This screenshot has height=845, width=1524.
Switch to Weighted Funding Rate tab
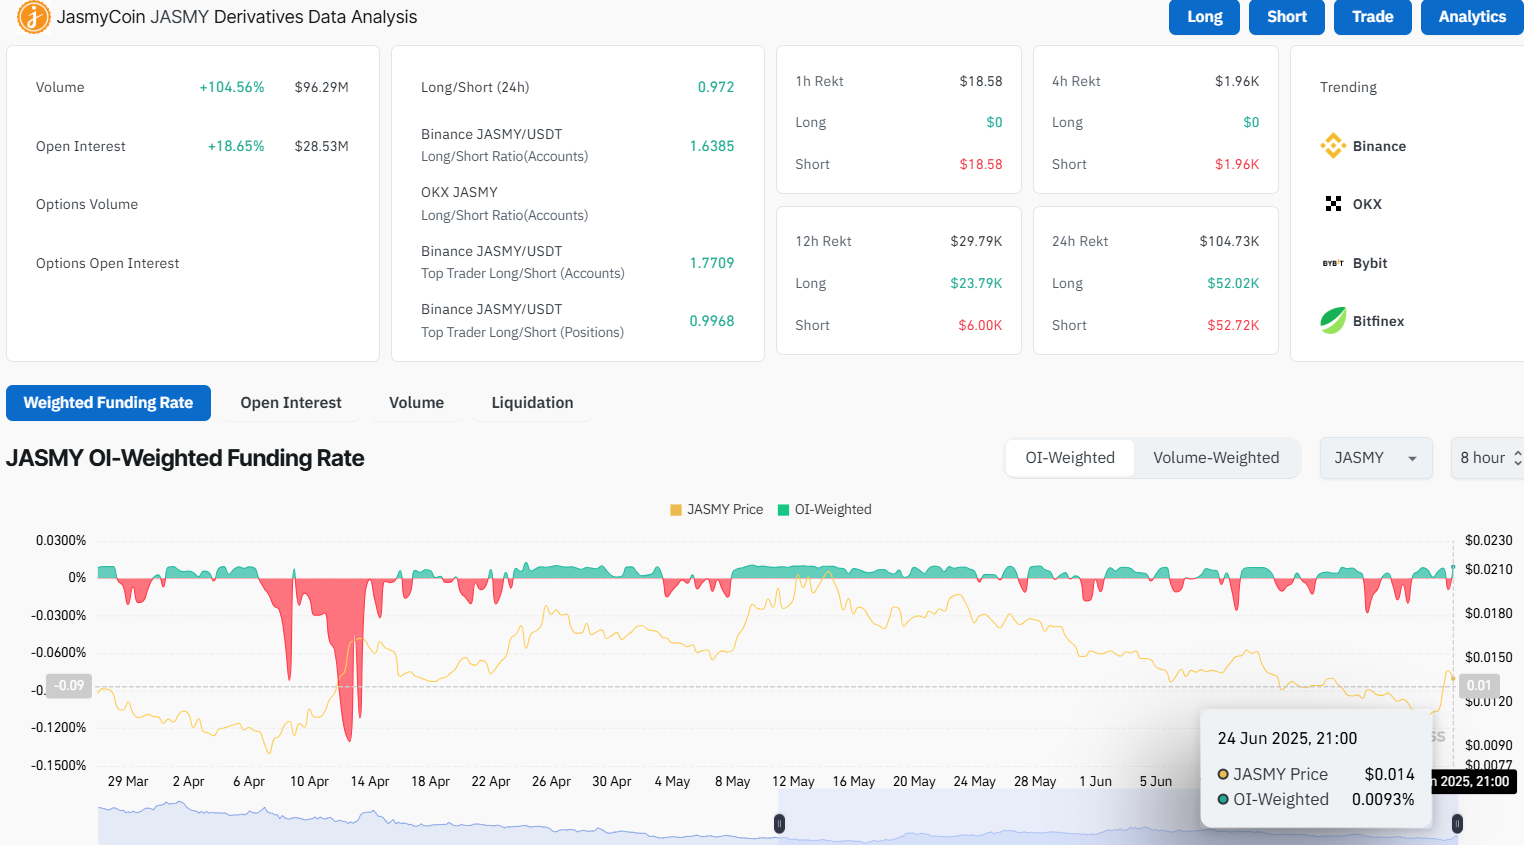tap(108, 403)
